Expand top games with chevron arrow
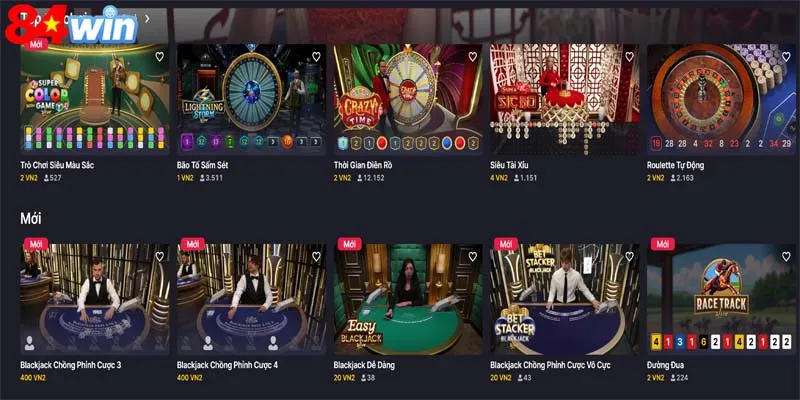800x400 pixels. tap(147, 18)
